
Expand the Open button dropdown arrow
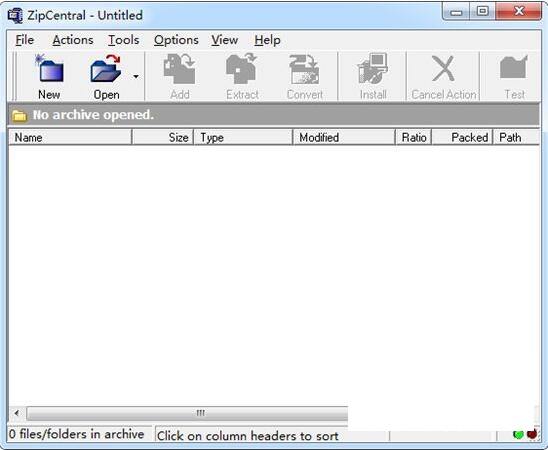pos(136,77)
